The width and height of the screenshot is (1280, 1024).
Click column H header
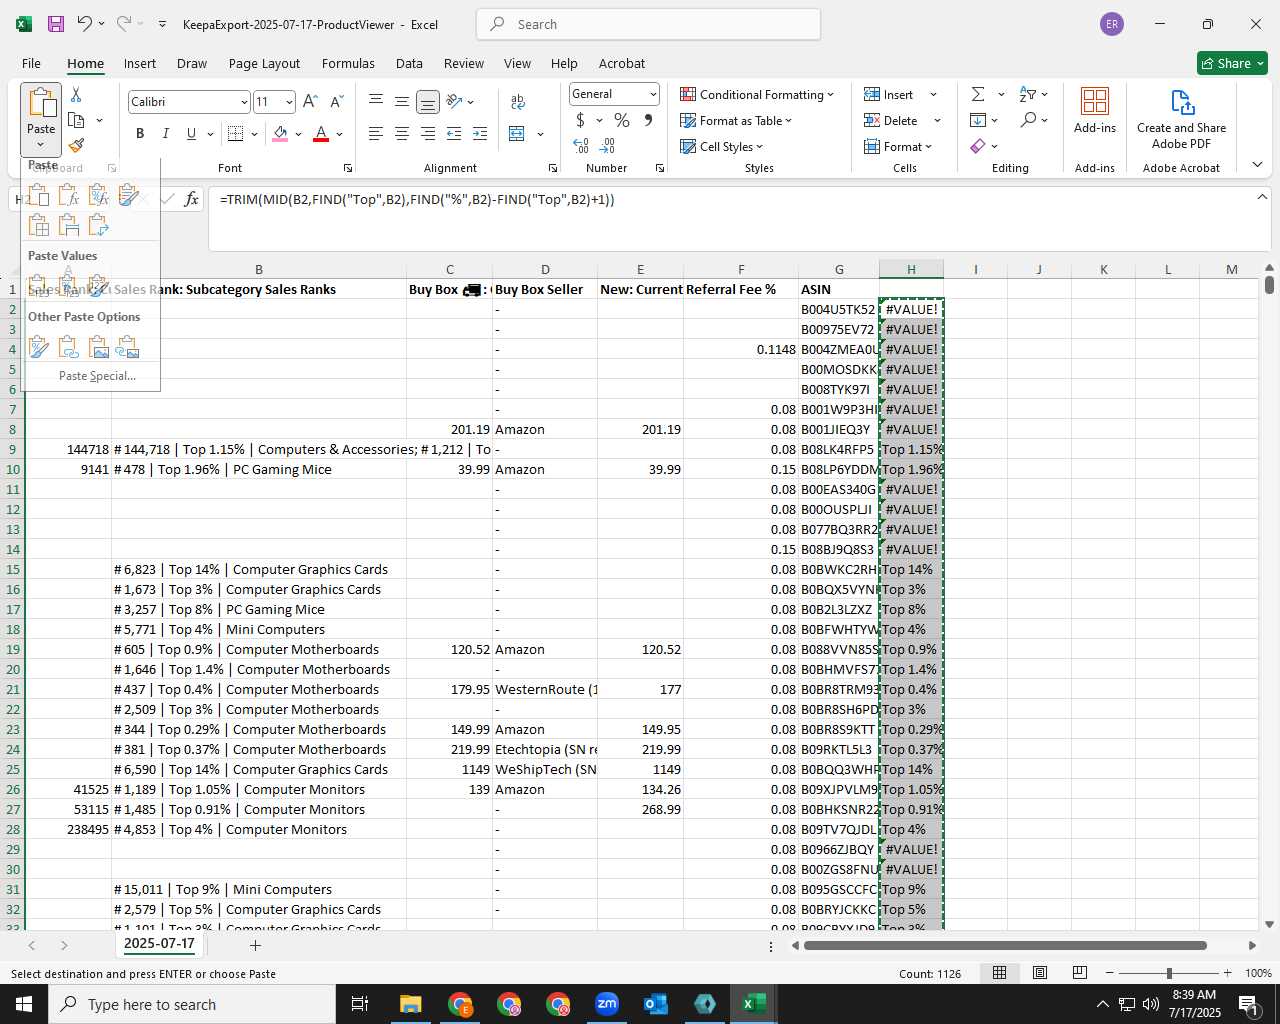point(911,269)
